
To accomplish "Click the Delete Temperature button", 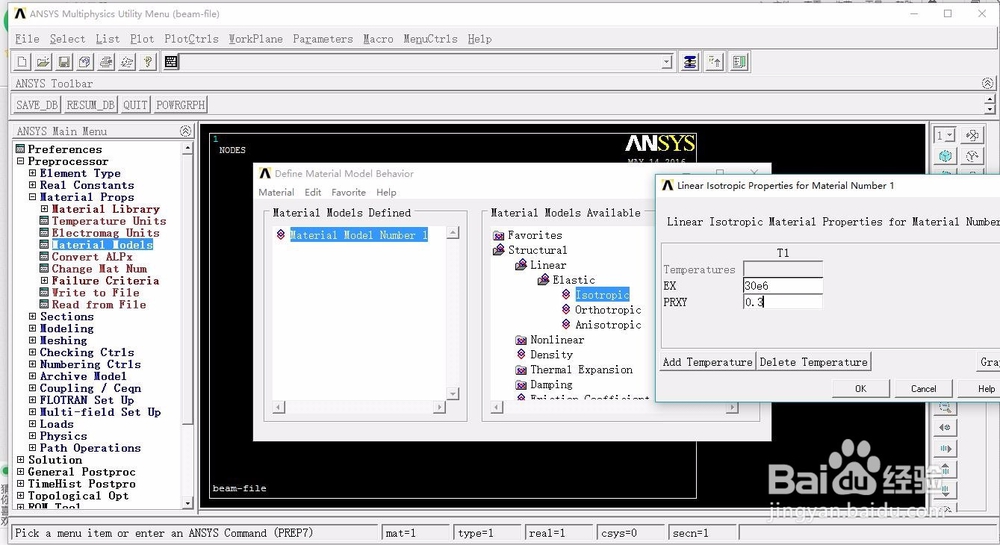I will click(814, 362).
